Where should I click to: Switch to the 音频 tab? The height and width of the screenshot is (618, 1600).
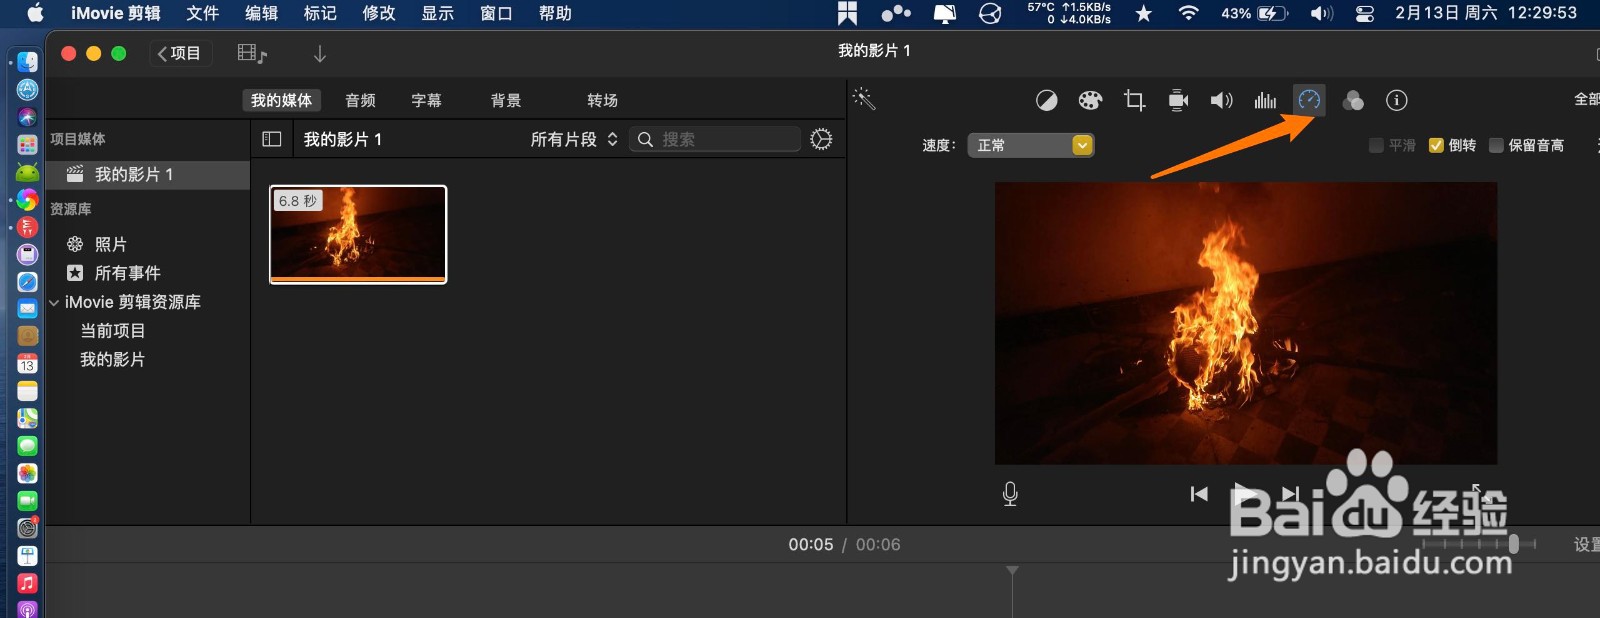(360, 100)
